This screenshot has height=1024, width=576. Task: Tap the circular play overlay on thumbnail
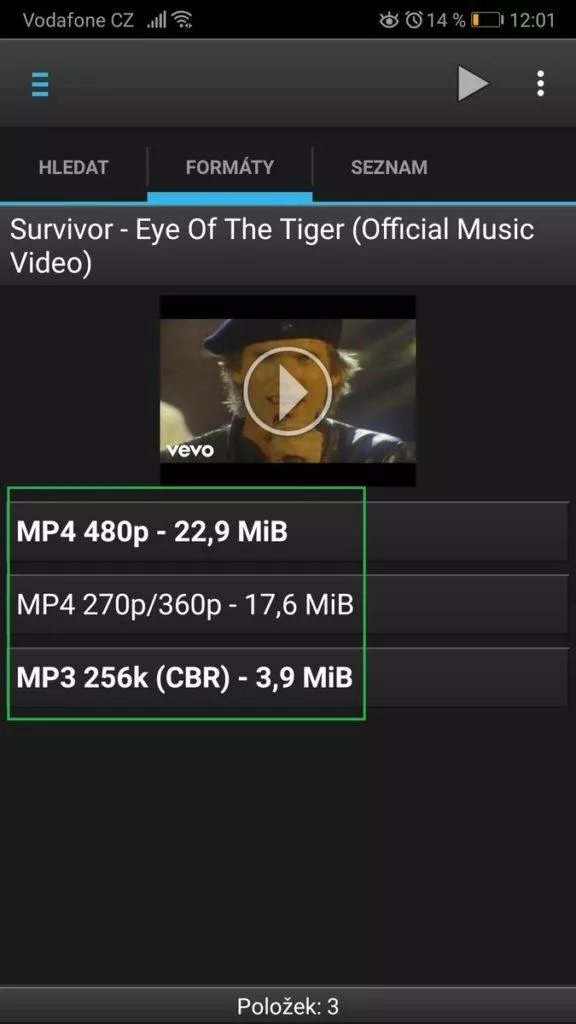click(x=288, y=391)
